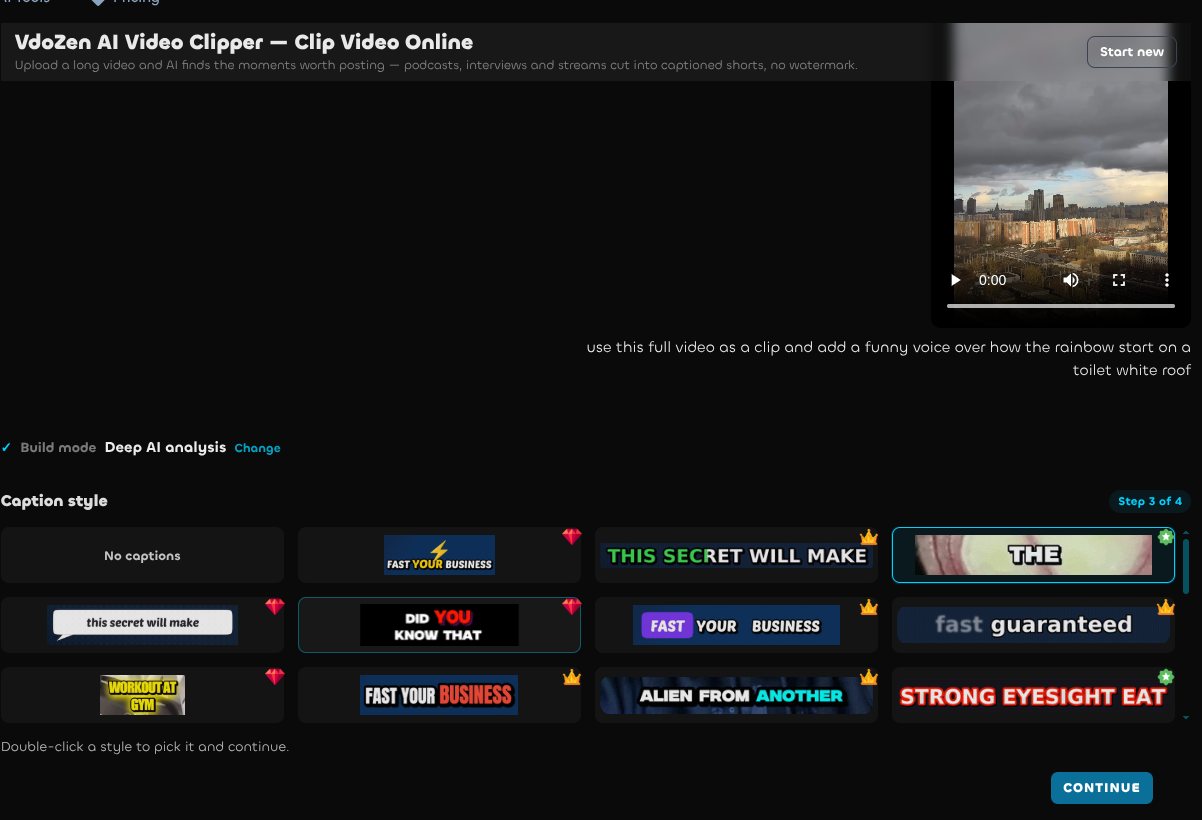Viewport: 1202px width, 820px height.
Task: Choose the lightning bolt FAST YOUR BUSINESS style
Action: [x=439, y=555]
